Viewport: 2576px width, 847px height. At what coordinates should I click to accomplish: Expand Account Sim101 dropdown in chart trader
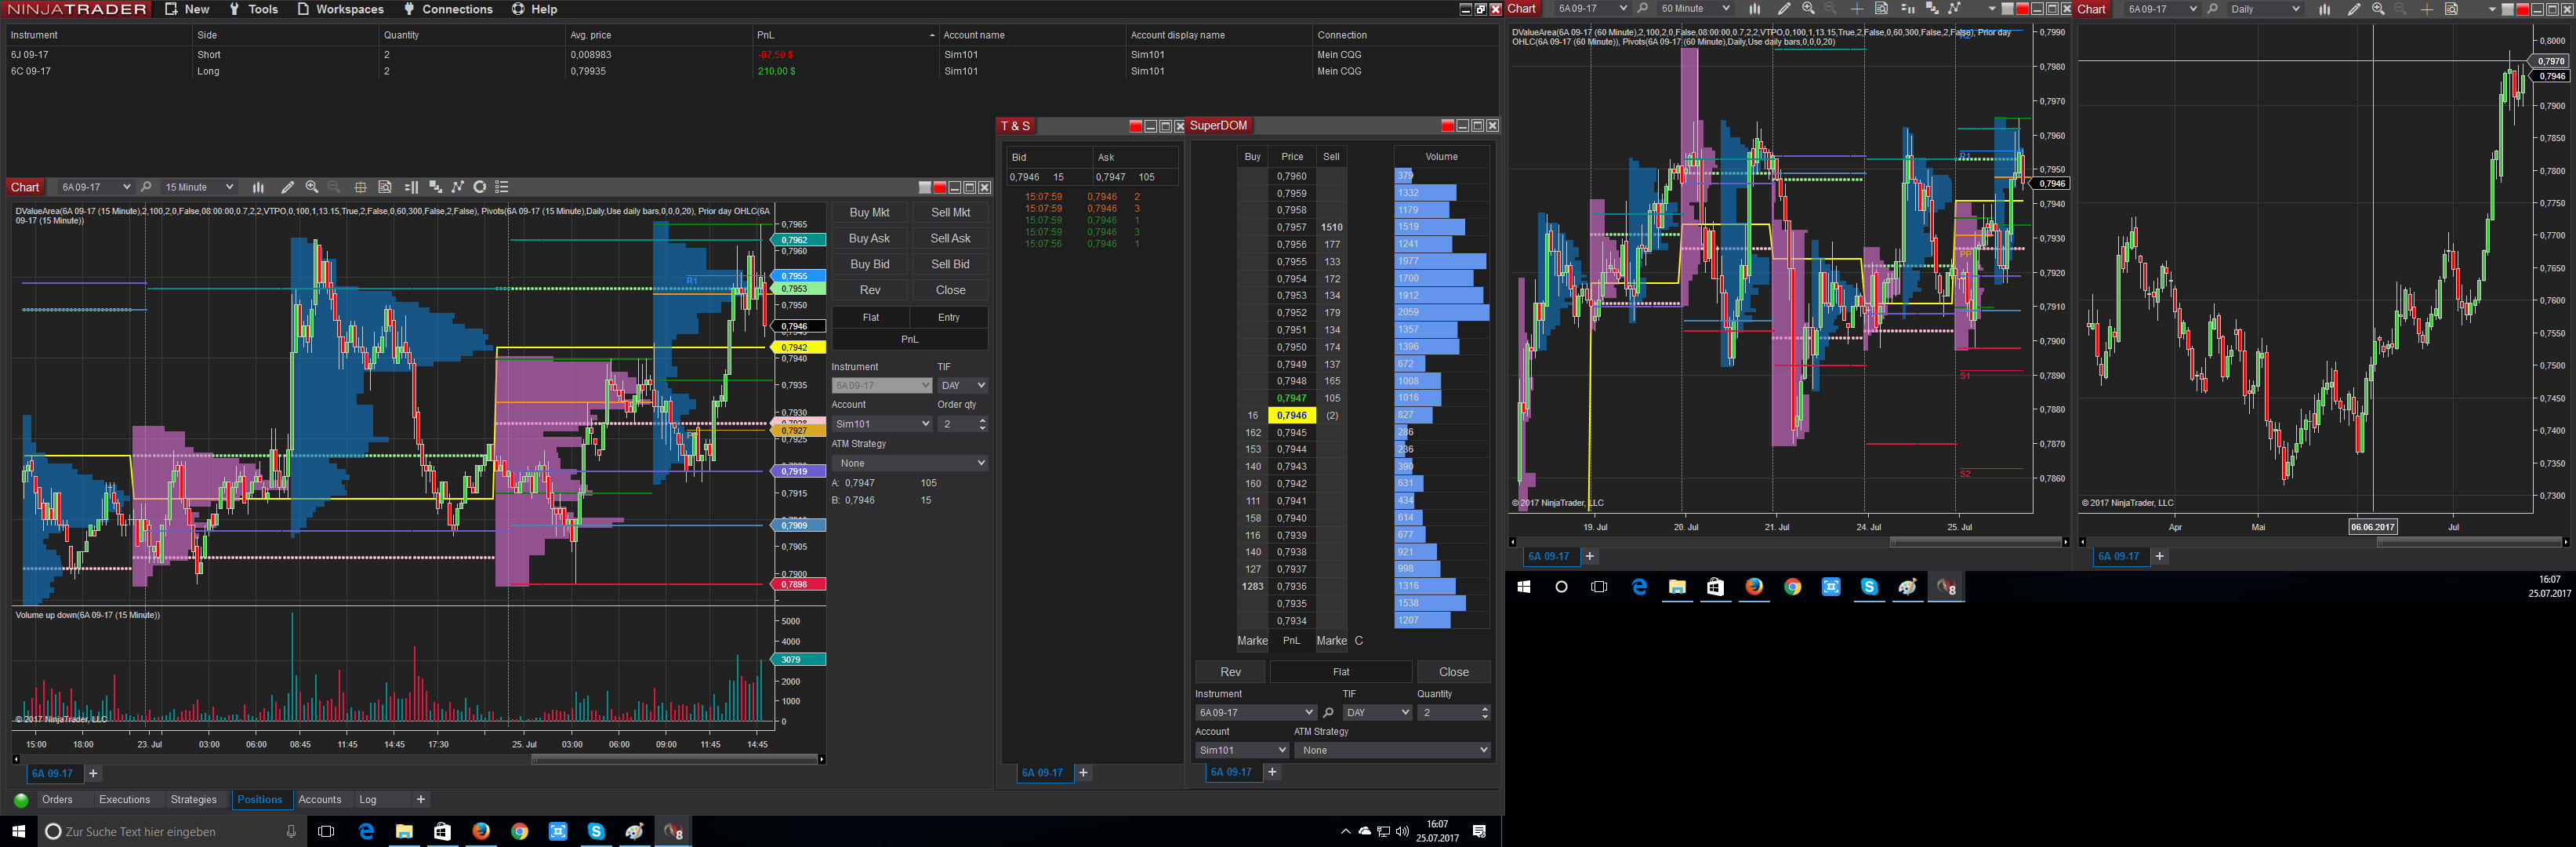pyautogui.click(x=882, y=424)
